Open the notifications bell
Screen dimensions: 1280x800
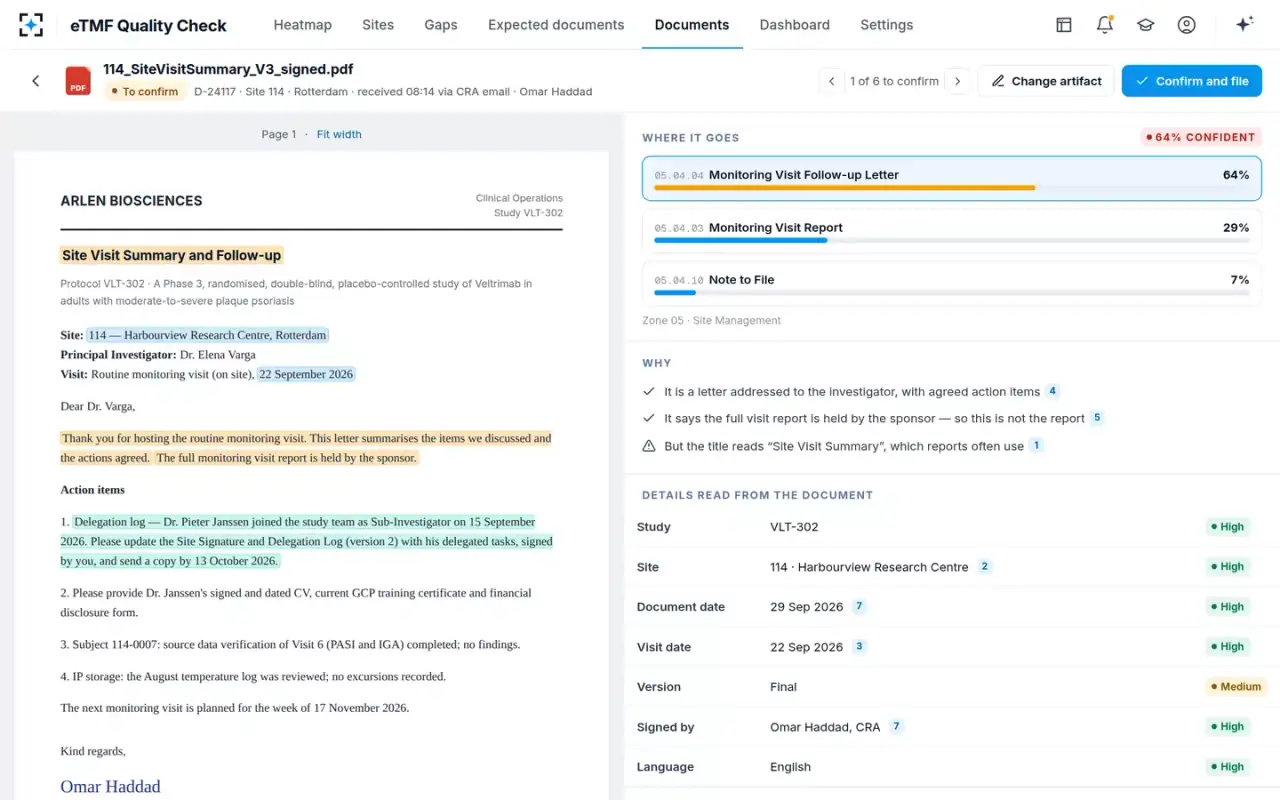pyautogui.click(x=1105, y=25)
